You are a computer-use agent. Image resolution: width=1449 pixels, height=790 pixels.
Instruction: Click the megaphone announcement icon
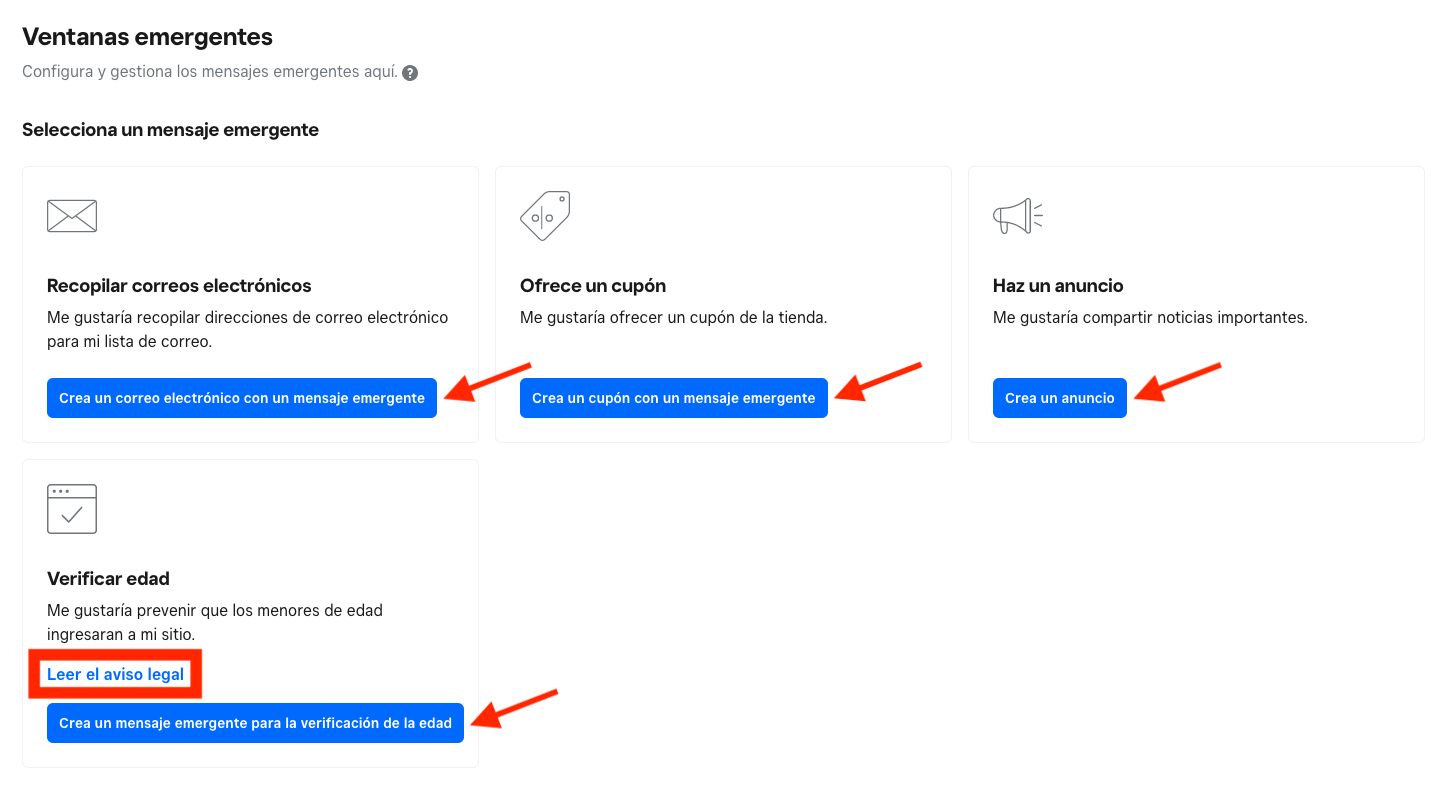[x=1018, y=216]
